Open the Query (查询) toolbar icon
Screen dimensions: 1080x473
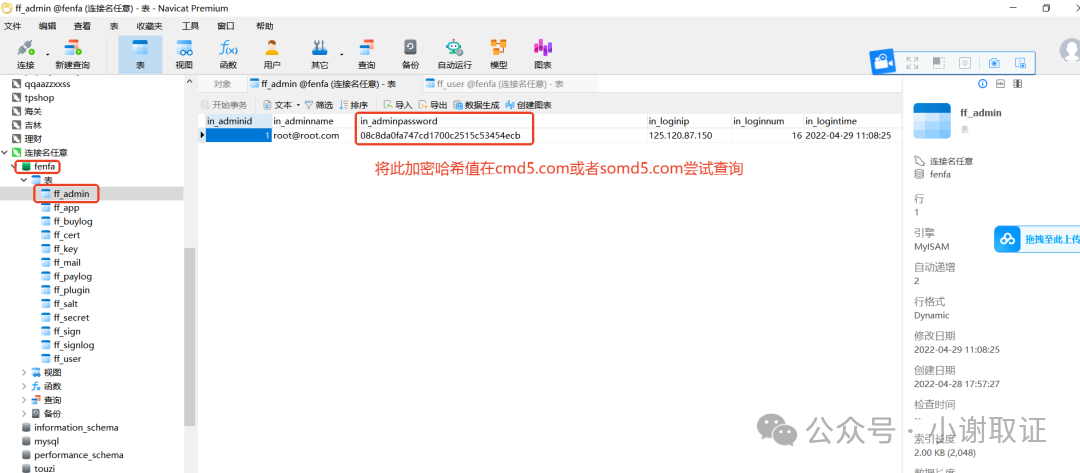366,54
